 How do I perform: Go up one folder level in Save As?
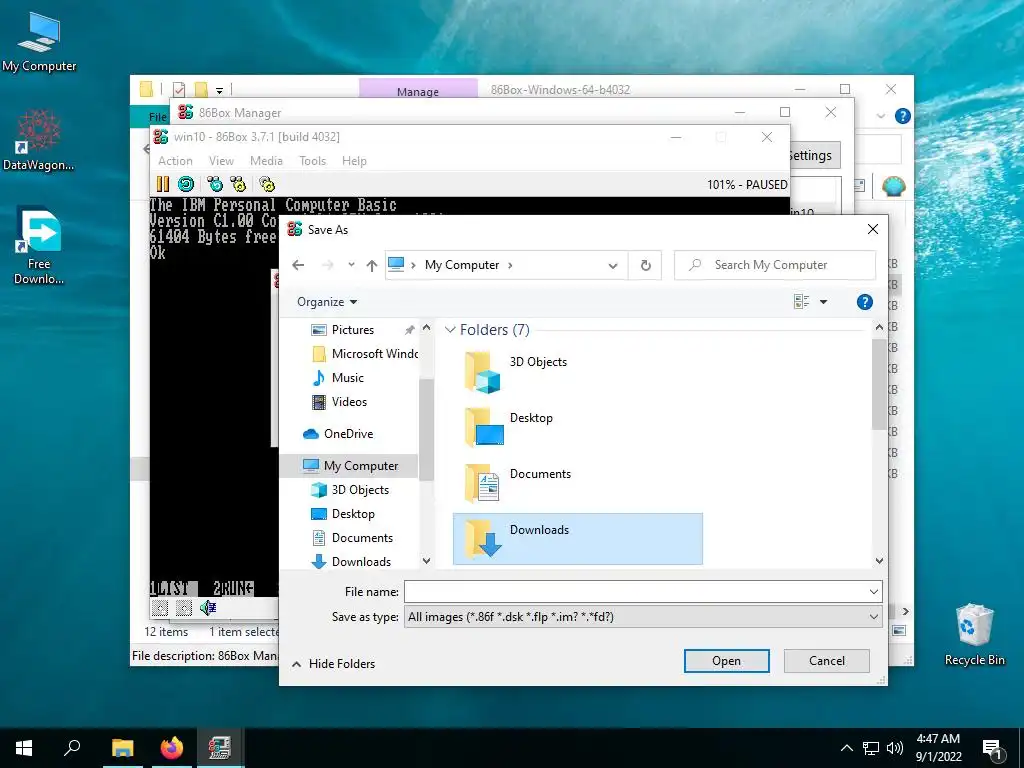click(372, 265)
